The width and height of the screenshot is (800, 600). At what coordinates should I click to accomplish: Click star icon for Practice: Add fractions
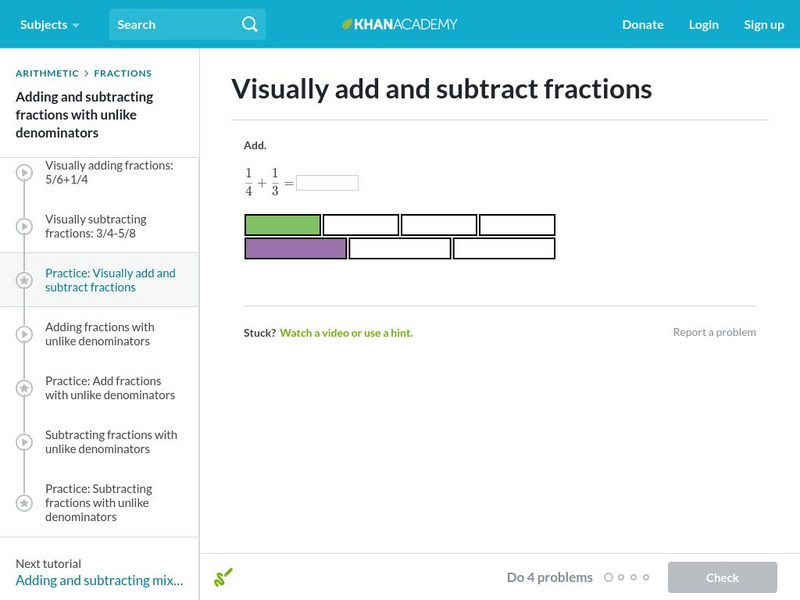(25, 389)
